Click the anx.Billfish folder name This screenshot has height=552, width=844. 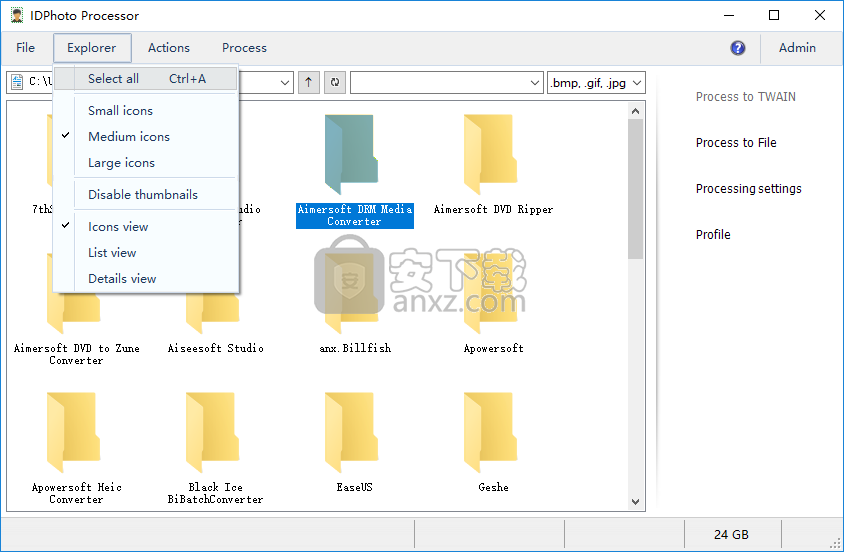click(355, 348)
